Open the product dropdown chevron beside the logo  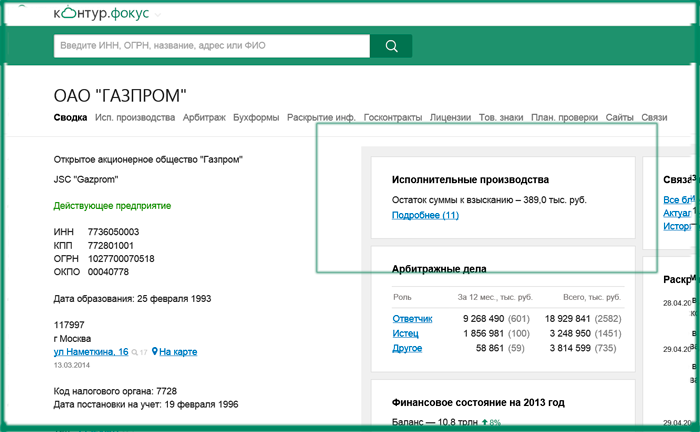158,15
